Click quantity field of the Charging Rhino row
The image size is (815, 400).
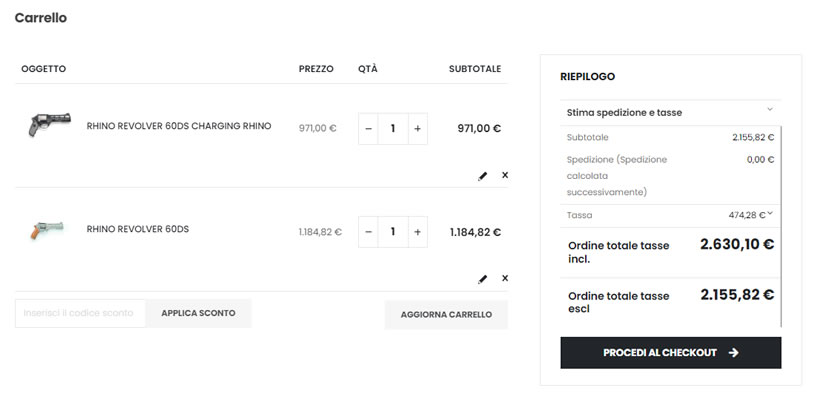point(393,128)
